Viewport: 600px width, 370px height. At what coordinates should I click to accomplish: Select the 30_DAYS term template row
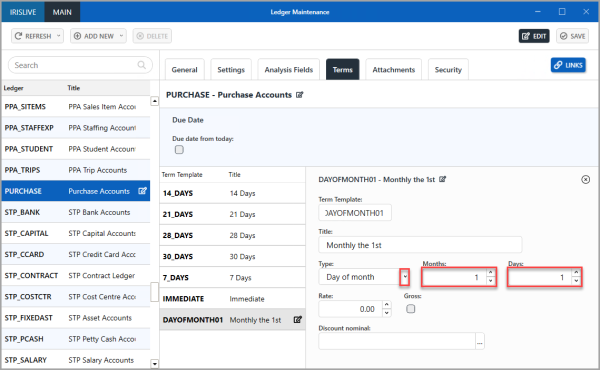click(x=233, y=256)
